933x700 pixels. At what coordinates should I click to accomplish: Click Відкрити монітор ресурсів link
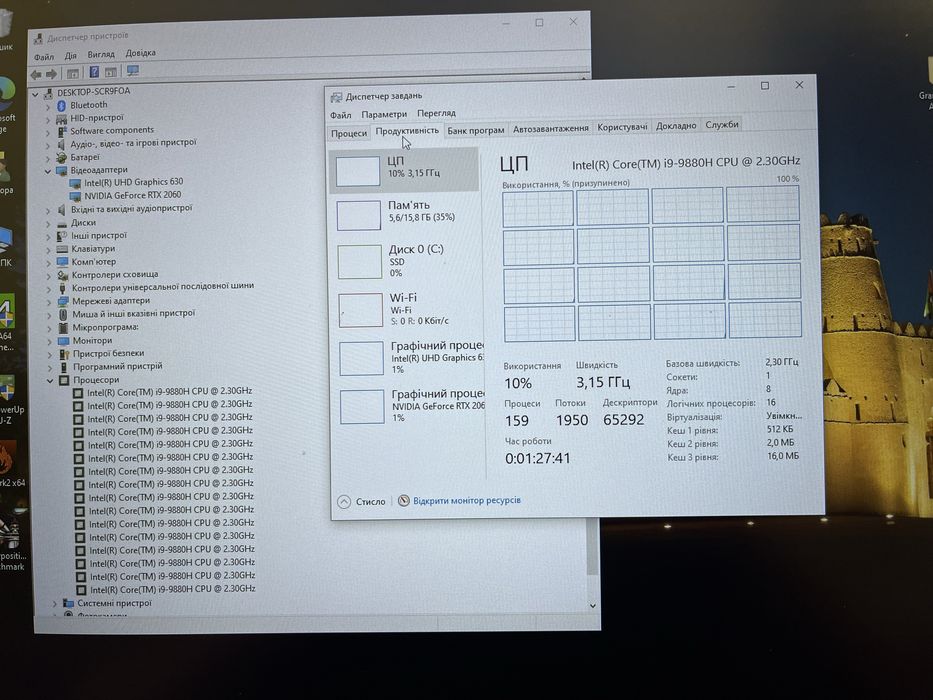tap(466, 500)
